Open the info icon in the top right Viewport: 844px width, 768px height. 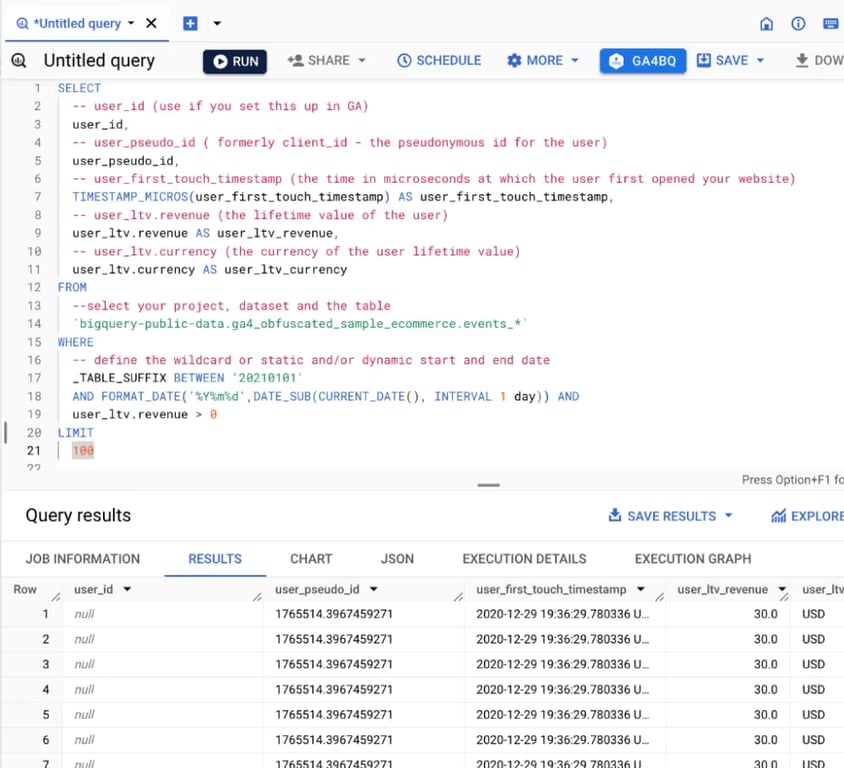[x=798, y=23]
